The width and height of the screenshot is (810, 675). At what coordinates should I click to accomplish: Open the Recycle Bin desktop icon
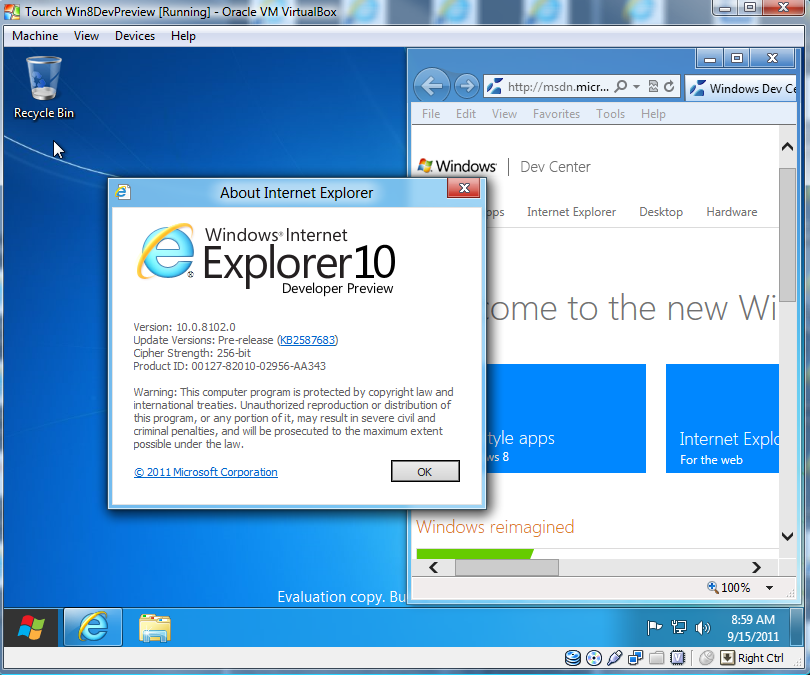click(x=44, y=87)
